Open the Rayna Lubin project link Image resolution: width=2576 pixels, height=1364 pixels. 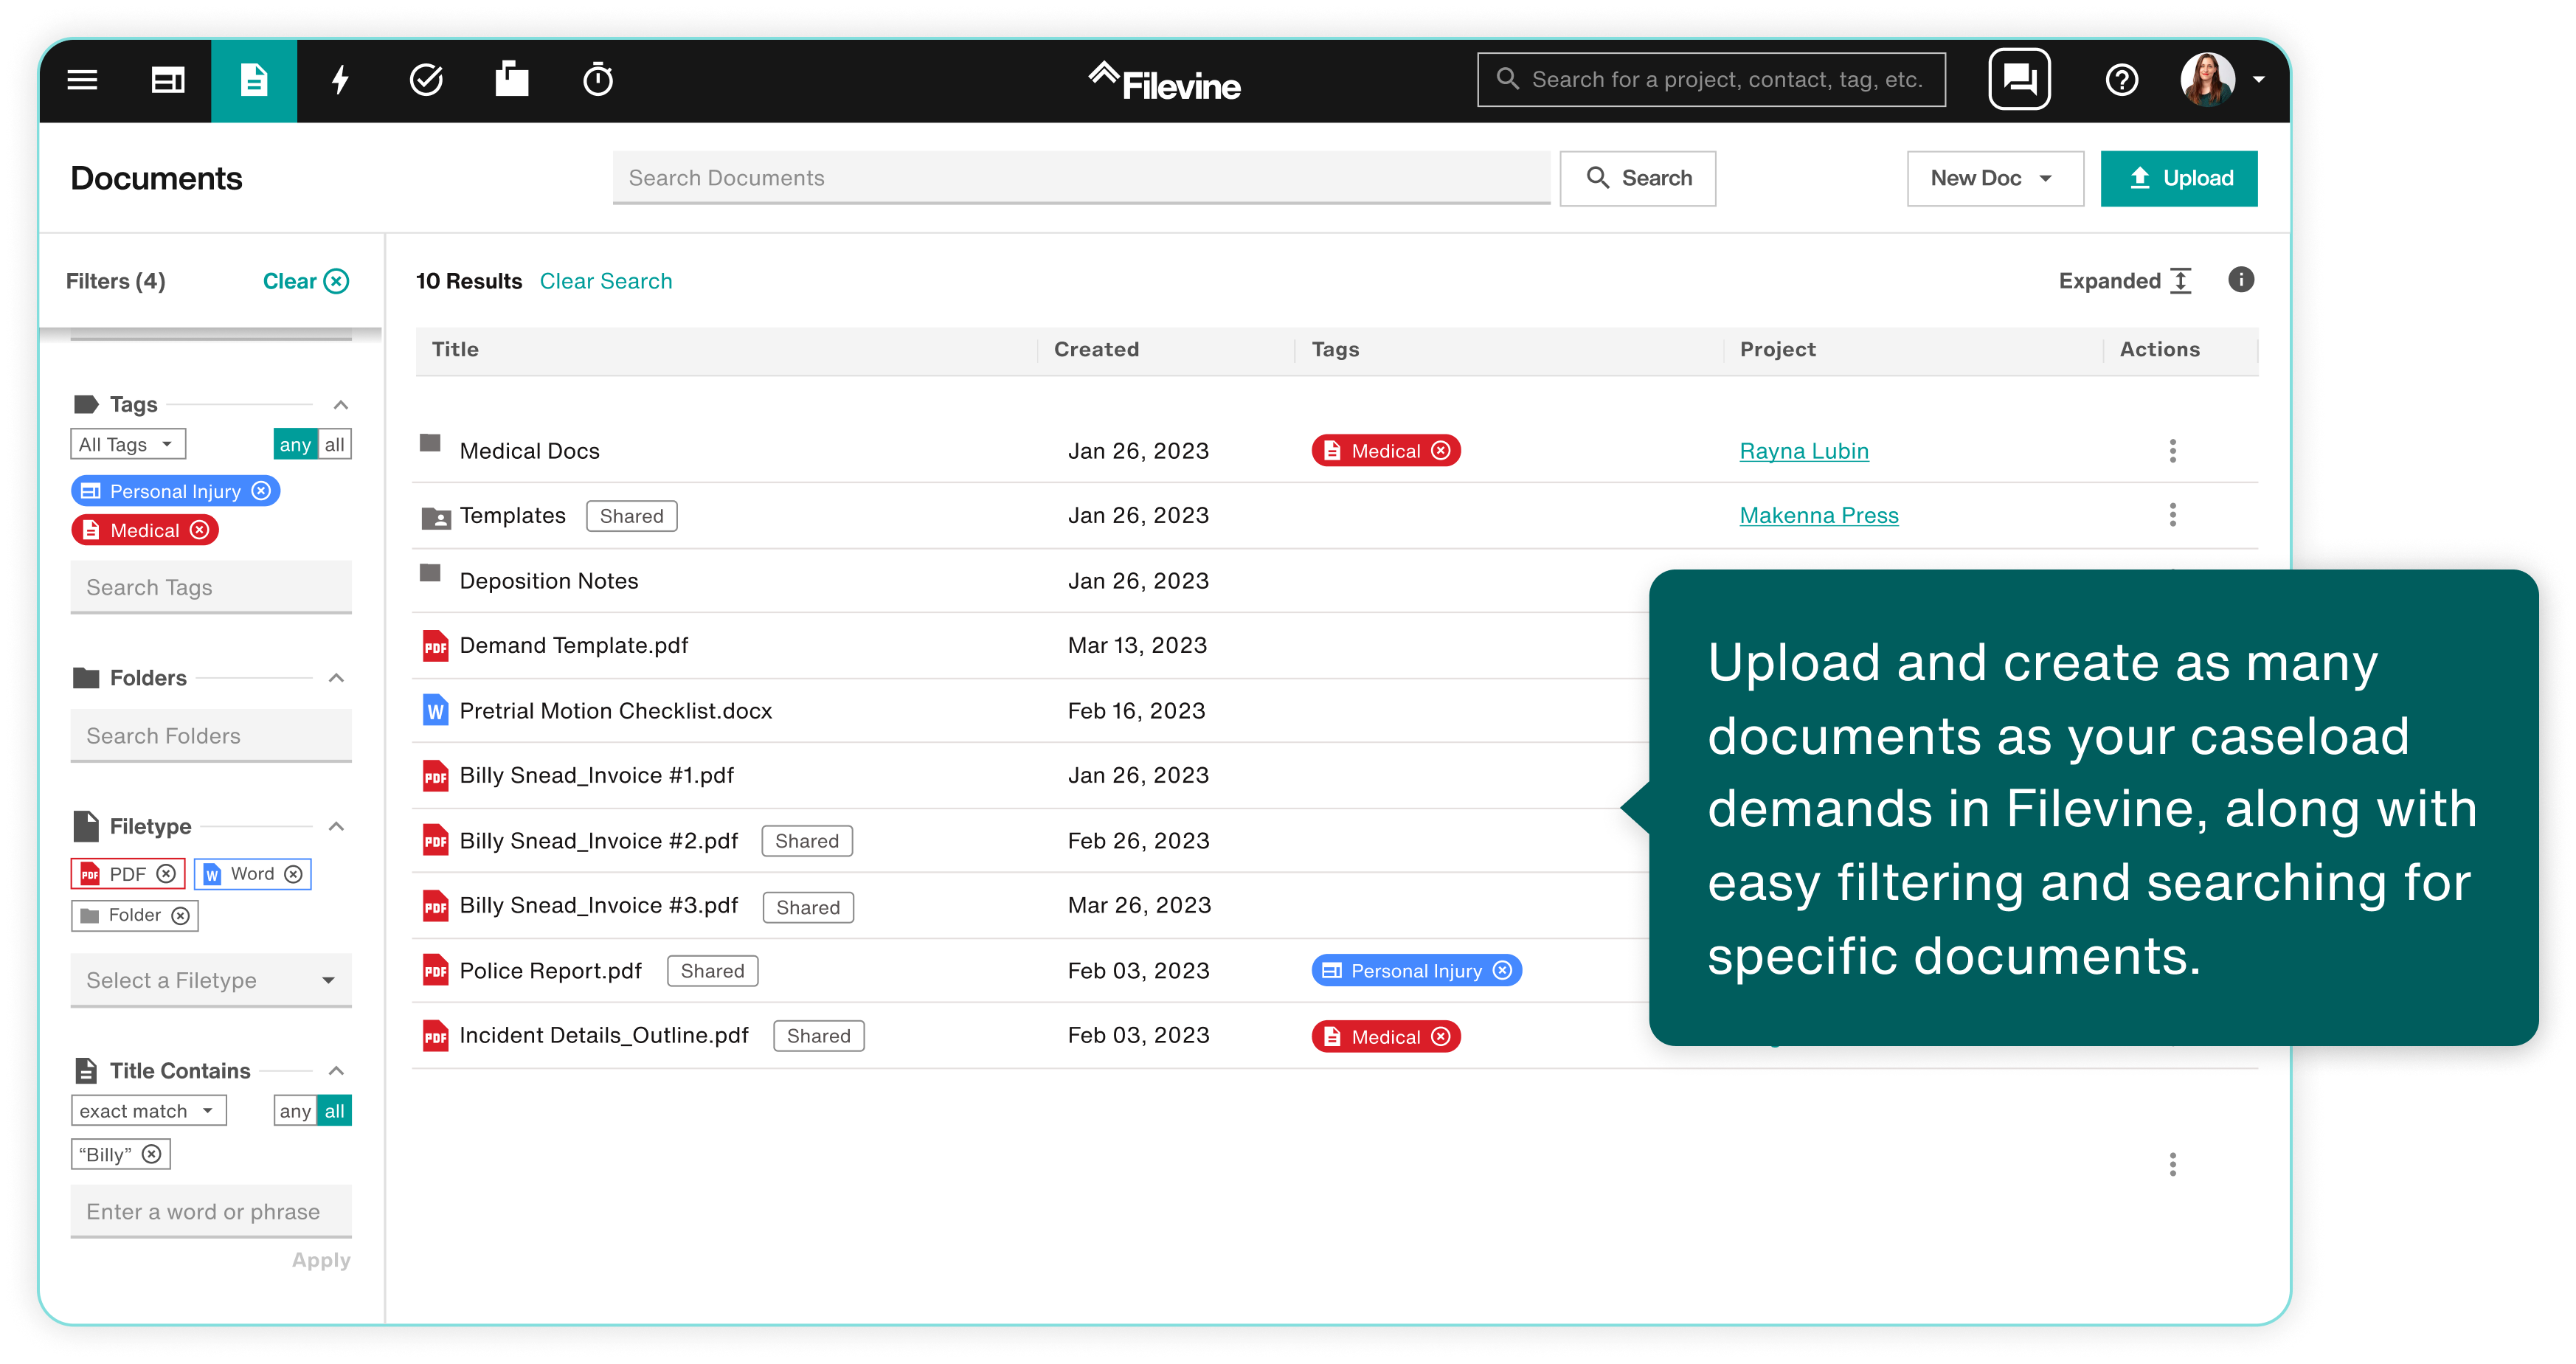pyautogui.click(x=1804, y=451)
